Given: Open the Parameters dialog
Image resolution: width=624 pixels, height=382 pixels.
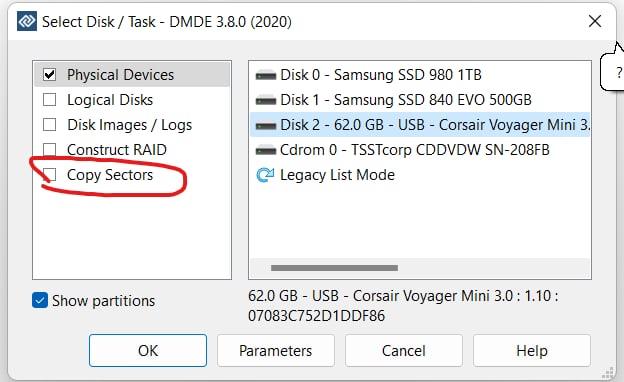Looking at the screenshot, I should pyautogui.click(x=275, y=351).
